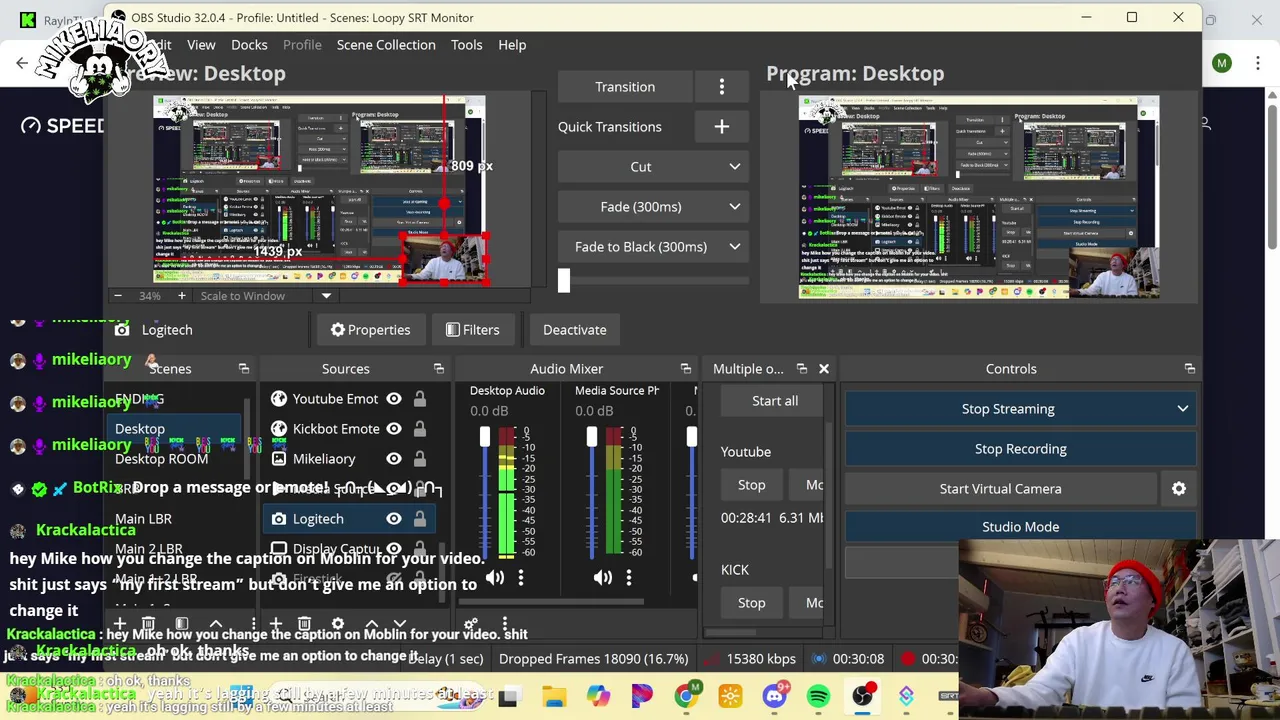
Task: Open source Properties button
Action: (x=371, y=330)
